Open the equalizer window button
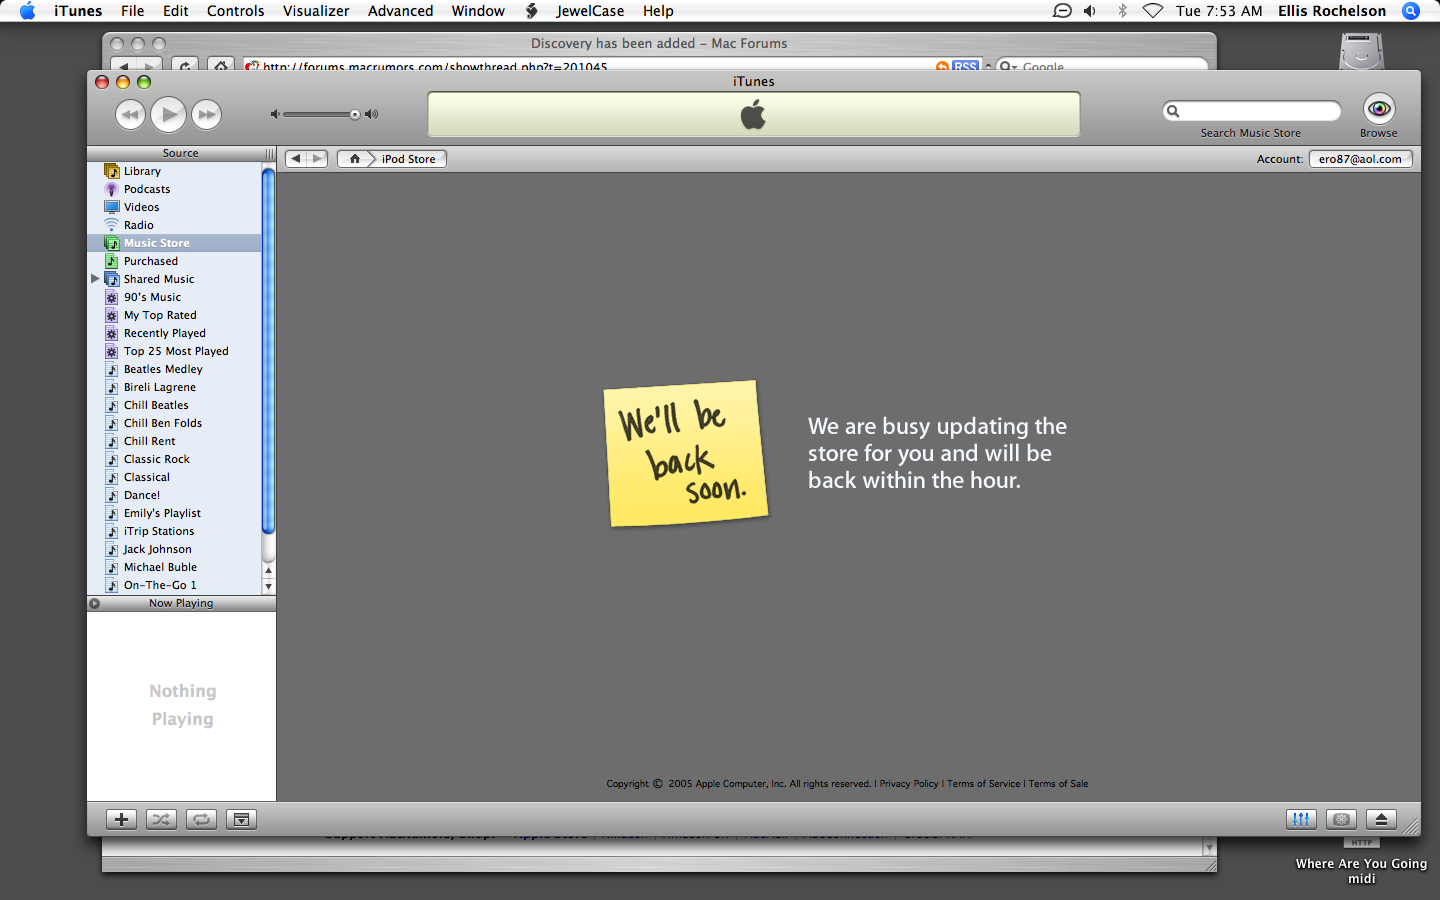 [x=1301, y=819]
